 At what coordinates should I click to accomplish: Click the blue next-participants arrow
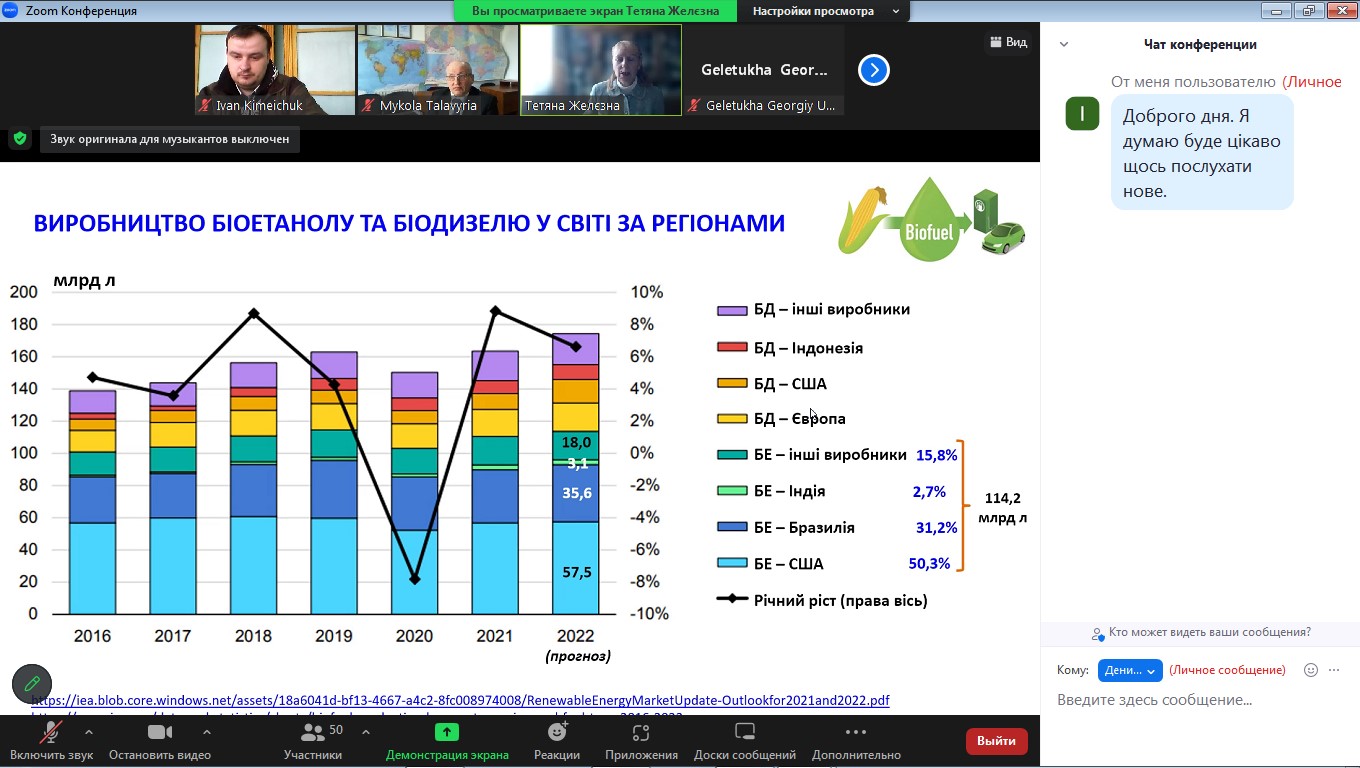874,70
